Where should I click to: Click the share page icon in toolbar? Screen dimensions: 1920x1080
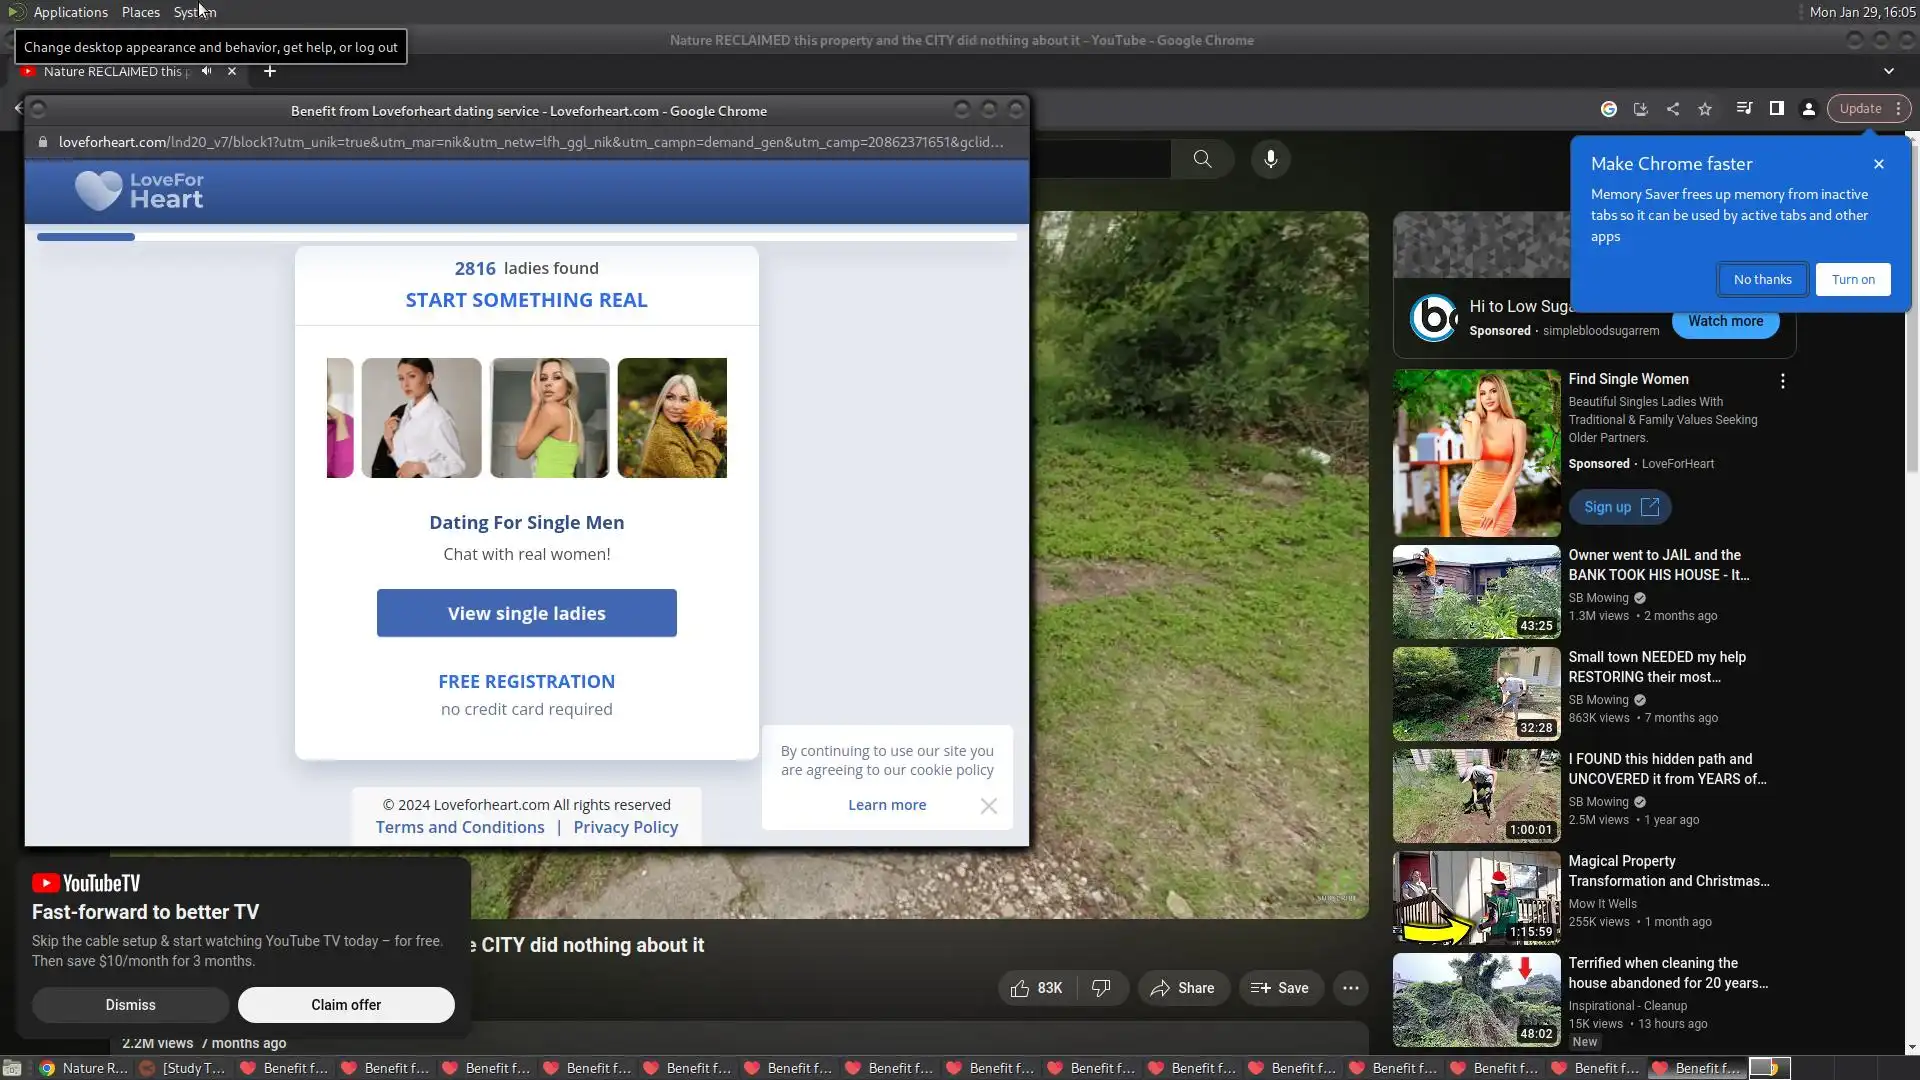pos(1673,109)
